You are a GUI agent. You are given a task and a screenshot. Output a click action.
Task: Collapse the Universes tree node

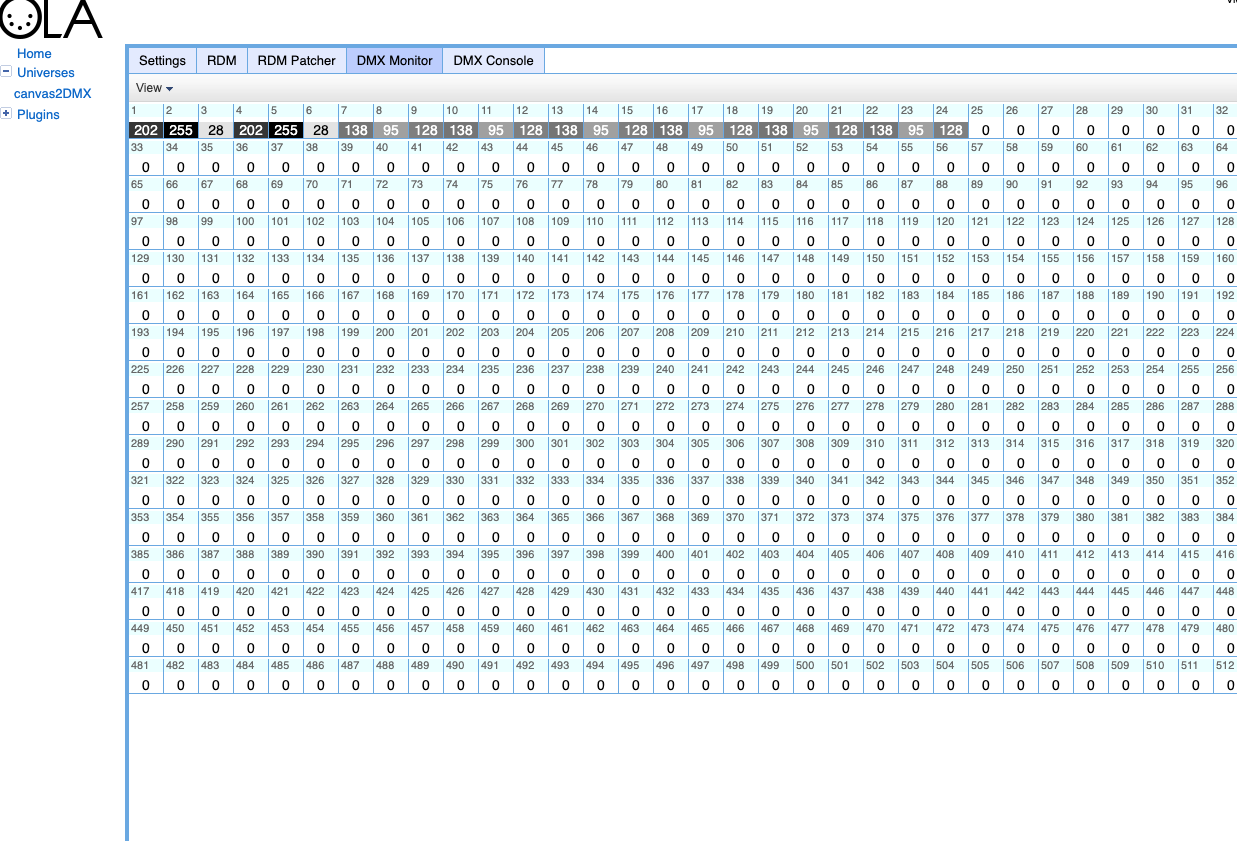pos(6,72)
